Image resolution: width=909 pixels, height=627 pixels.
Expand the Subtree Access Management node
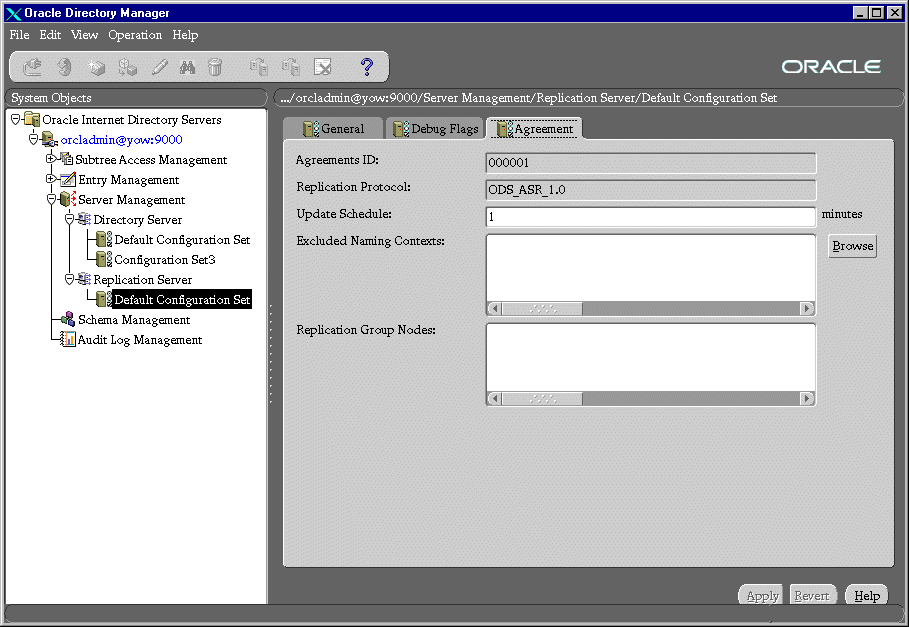point(51,159)
